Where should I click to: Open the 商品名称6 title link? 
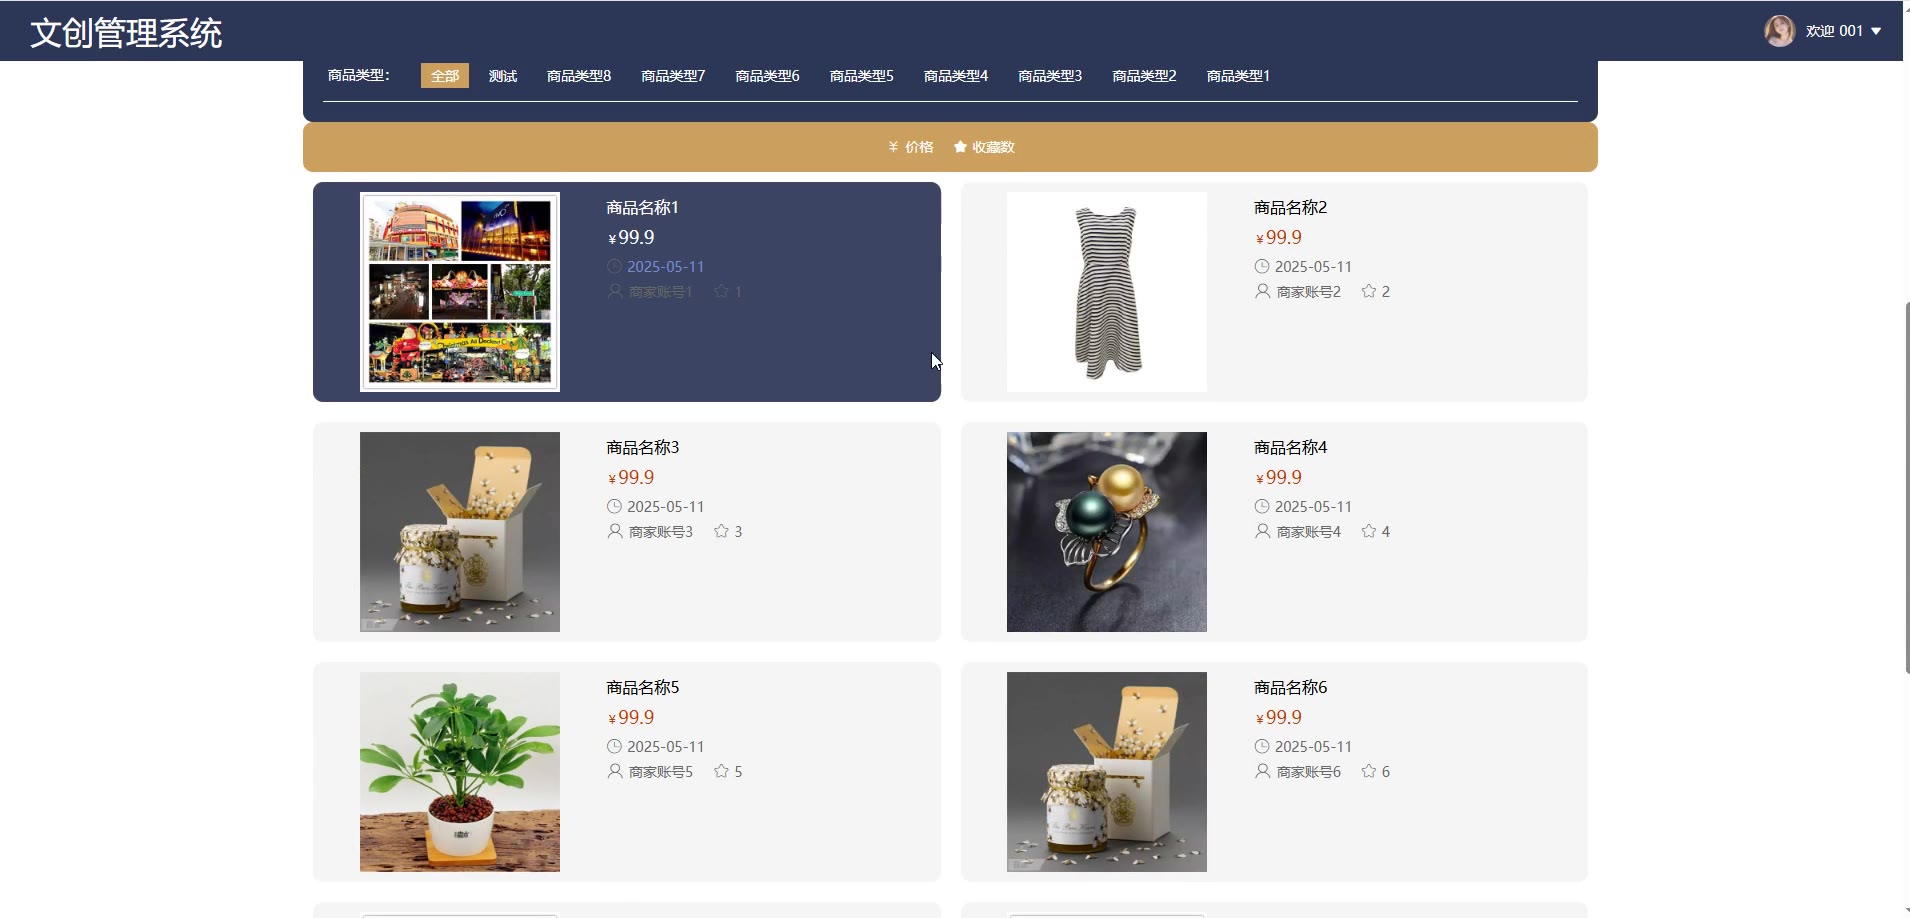(x=1291, y=687)
